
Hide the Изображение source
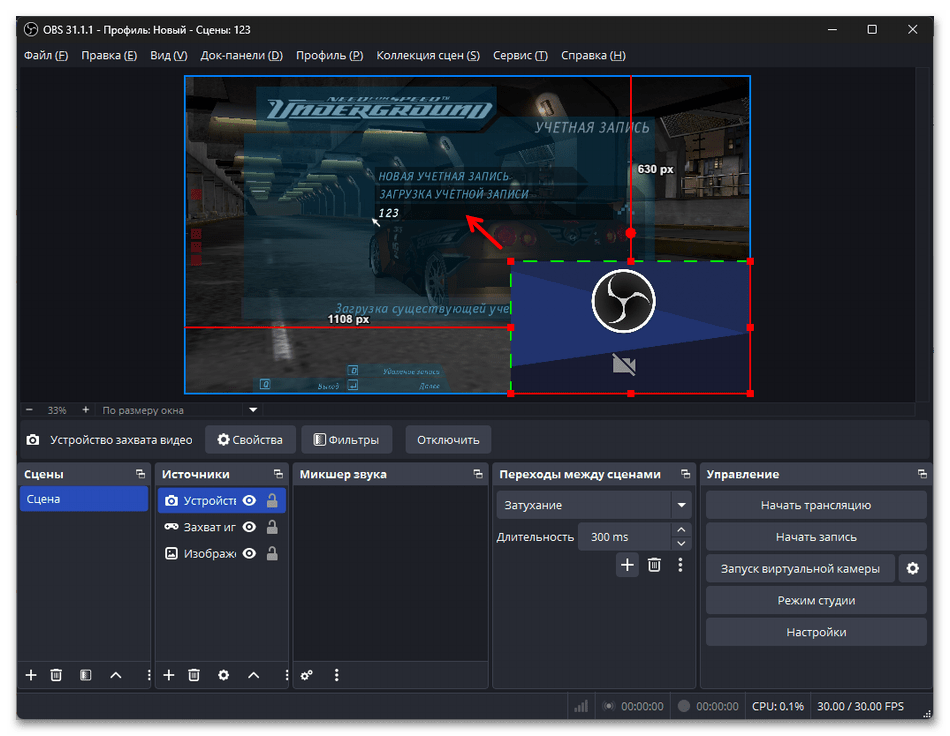(x=249, y=553)
